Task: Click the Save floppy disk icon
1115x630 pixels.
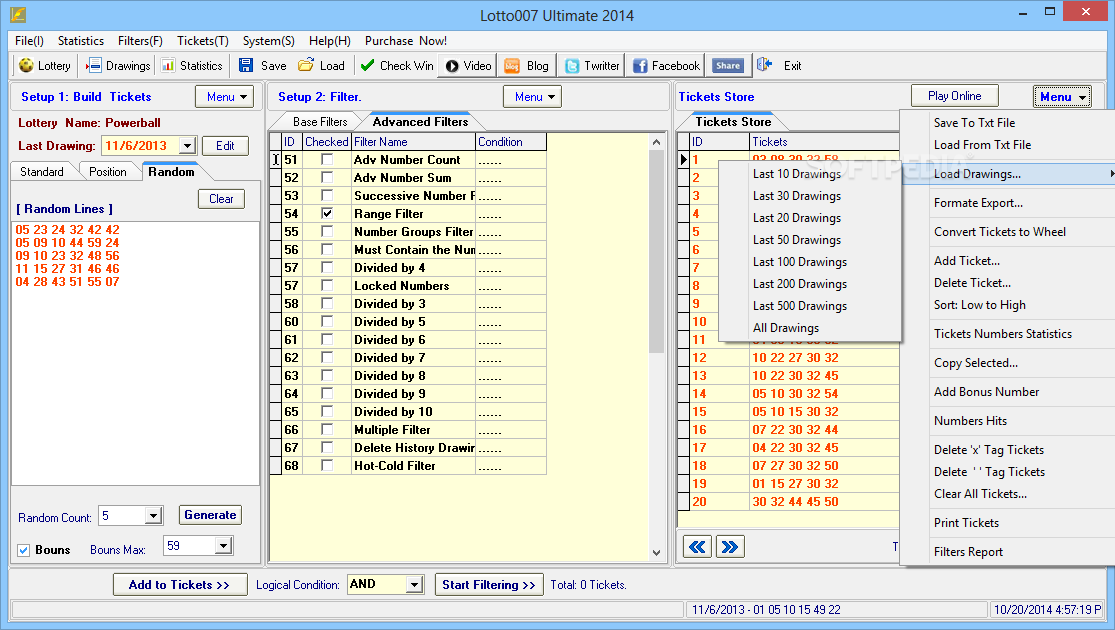Action: click(246, 65)
